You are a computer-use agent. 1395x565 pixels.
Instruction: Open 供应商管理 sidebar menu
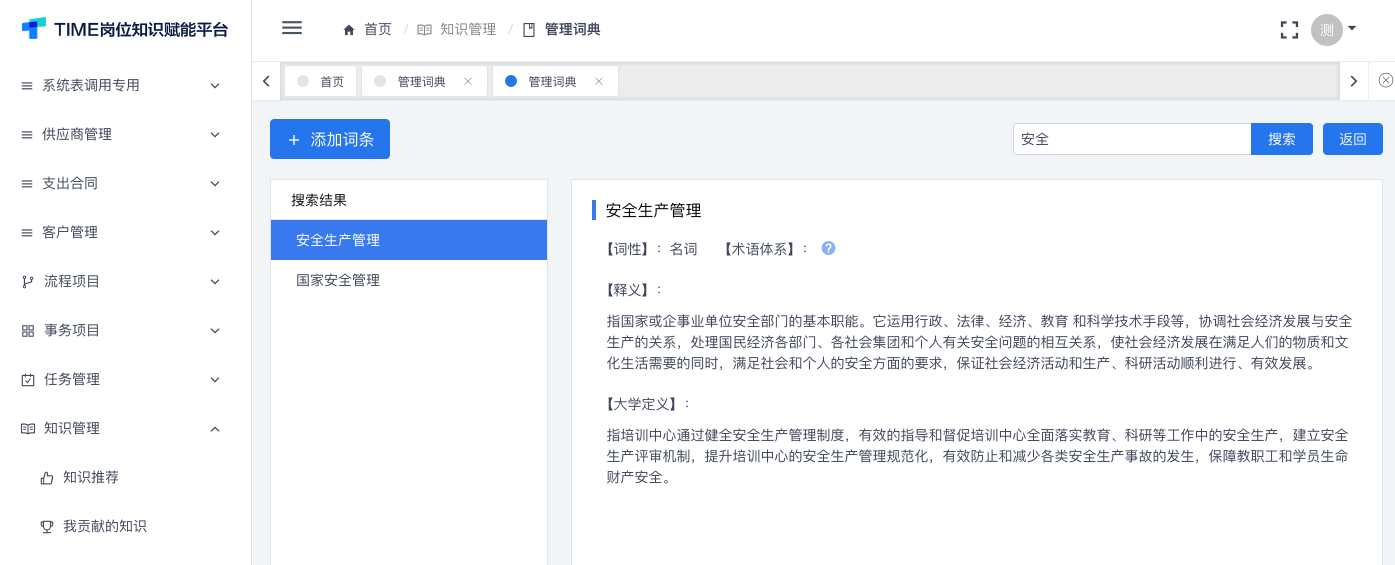tap(125, 134)
